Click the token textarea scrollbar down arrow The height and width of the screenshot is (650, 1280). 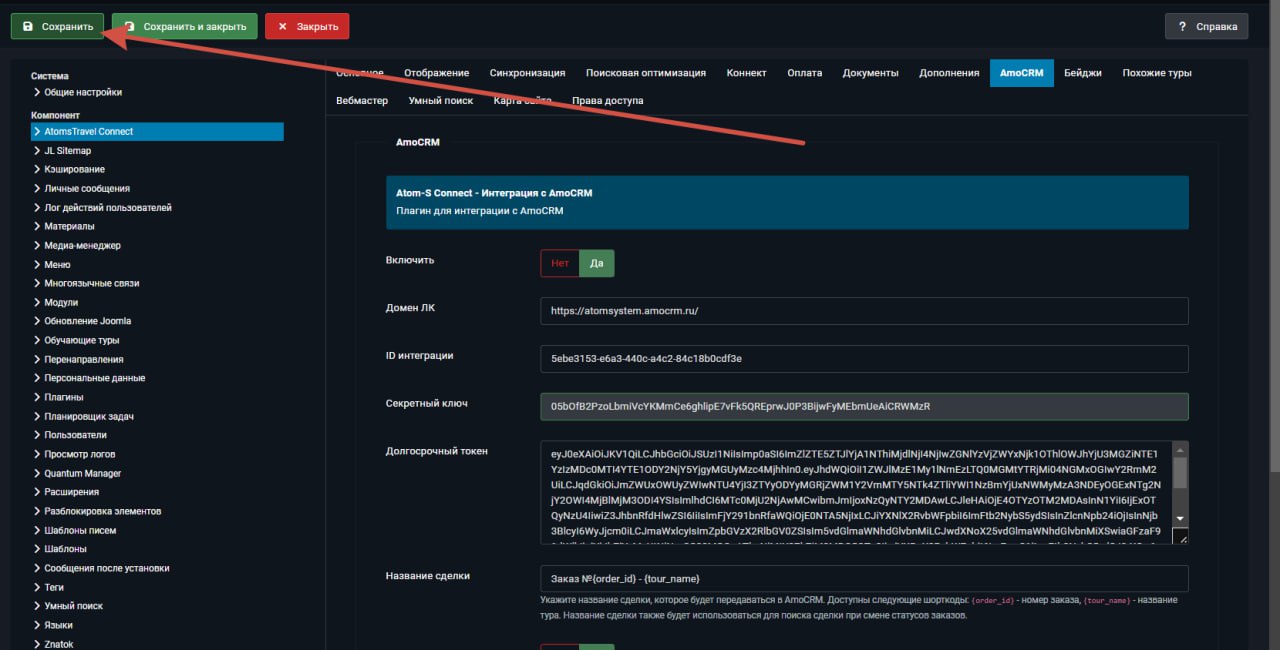click(x=1180, y=518)
